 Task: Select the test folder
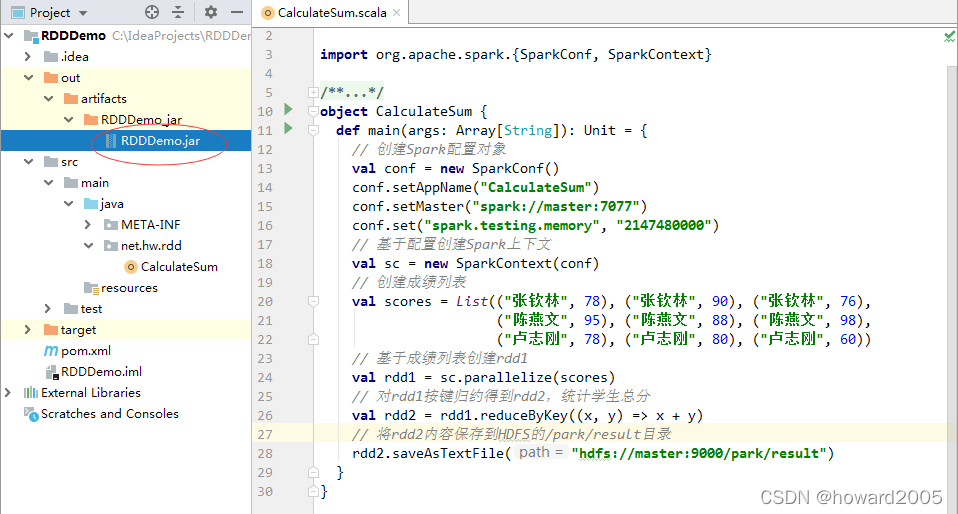coord(91,309)
